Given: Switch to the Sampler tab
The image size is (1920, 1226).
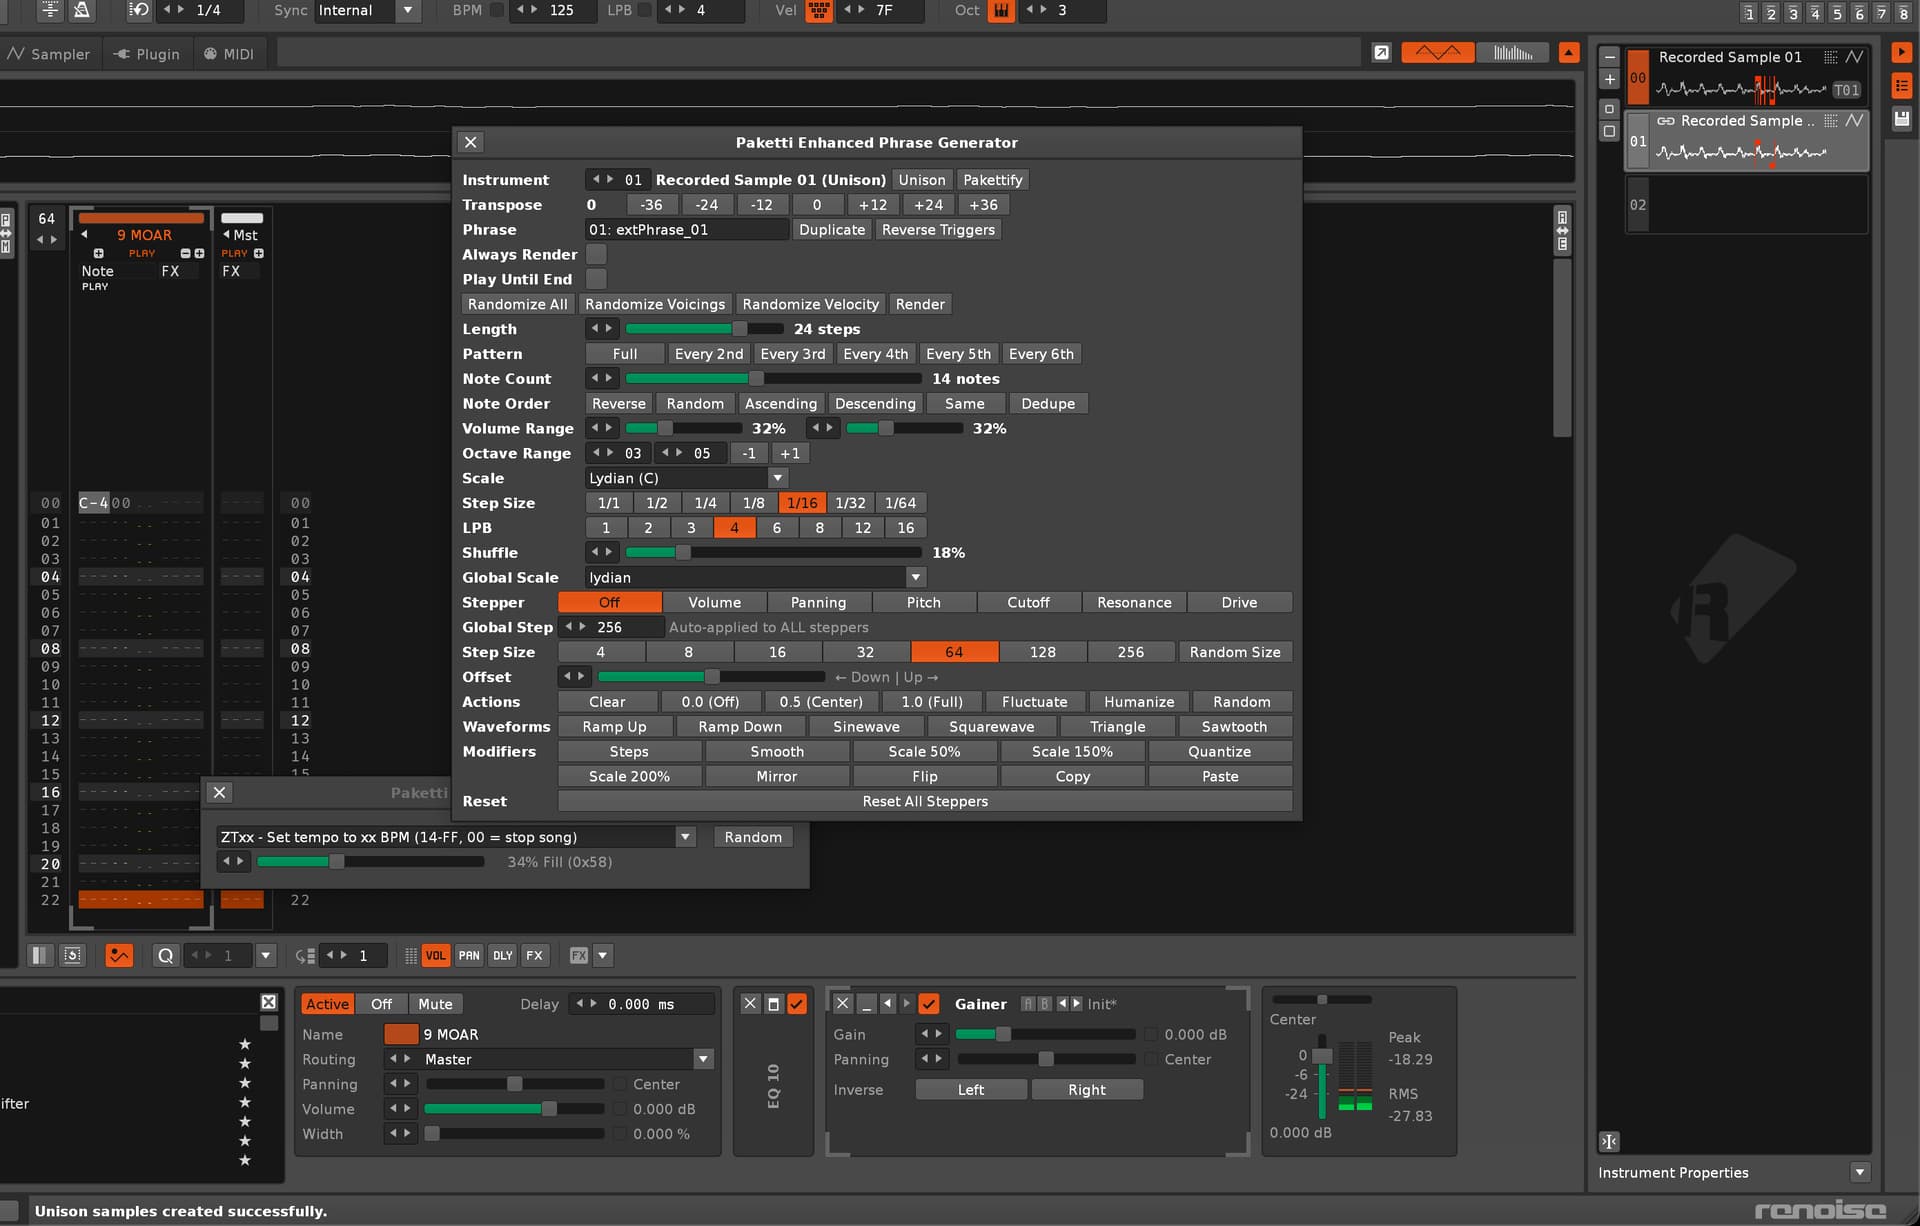Looking at the screenshot, I should click(49, 54).
